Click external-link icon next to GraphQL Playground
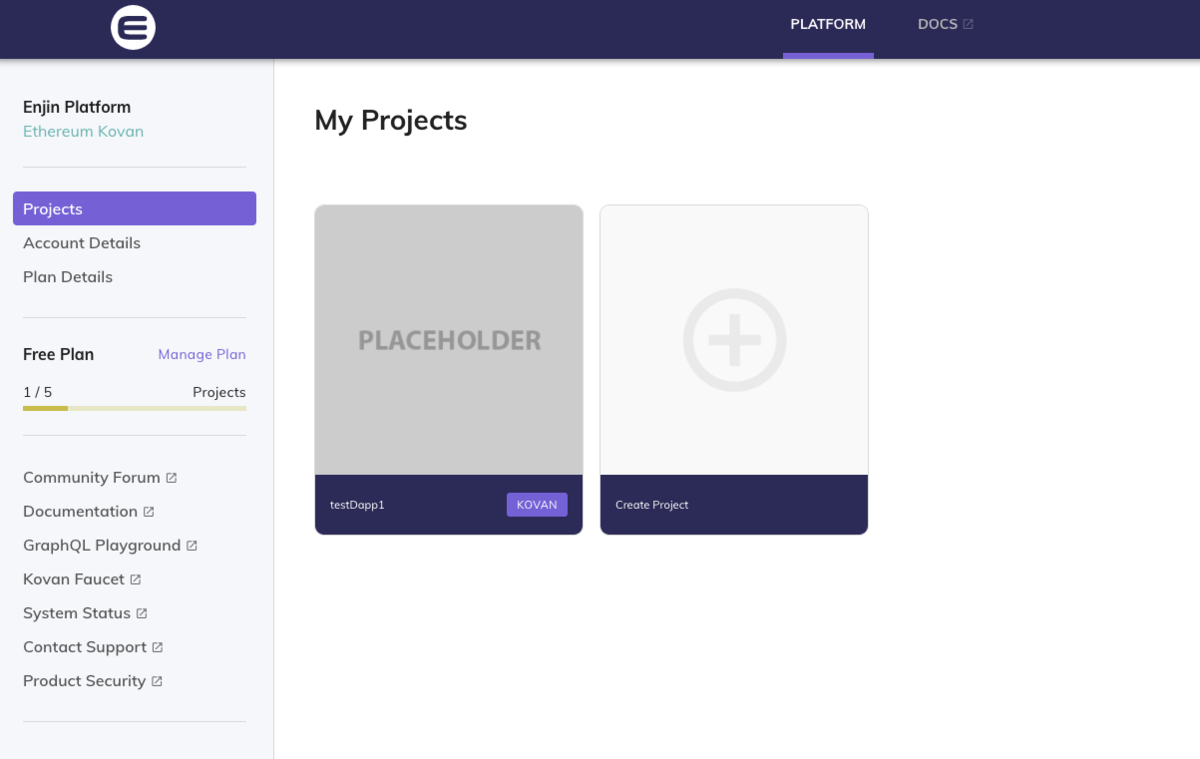The height and width of the screenshot is (759, 1200). [x=192, y=546]
